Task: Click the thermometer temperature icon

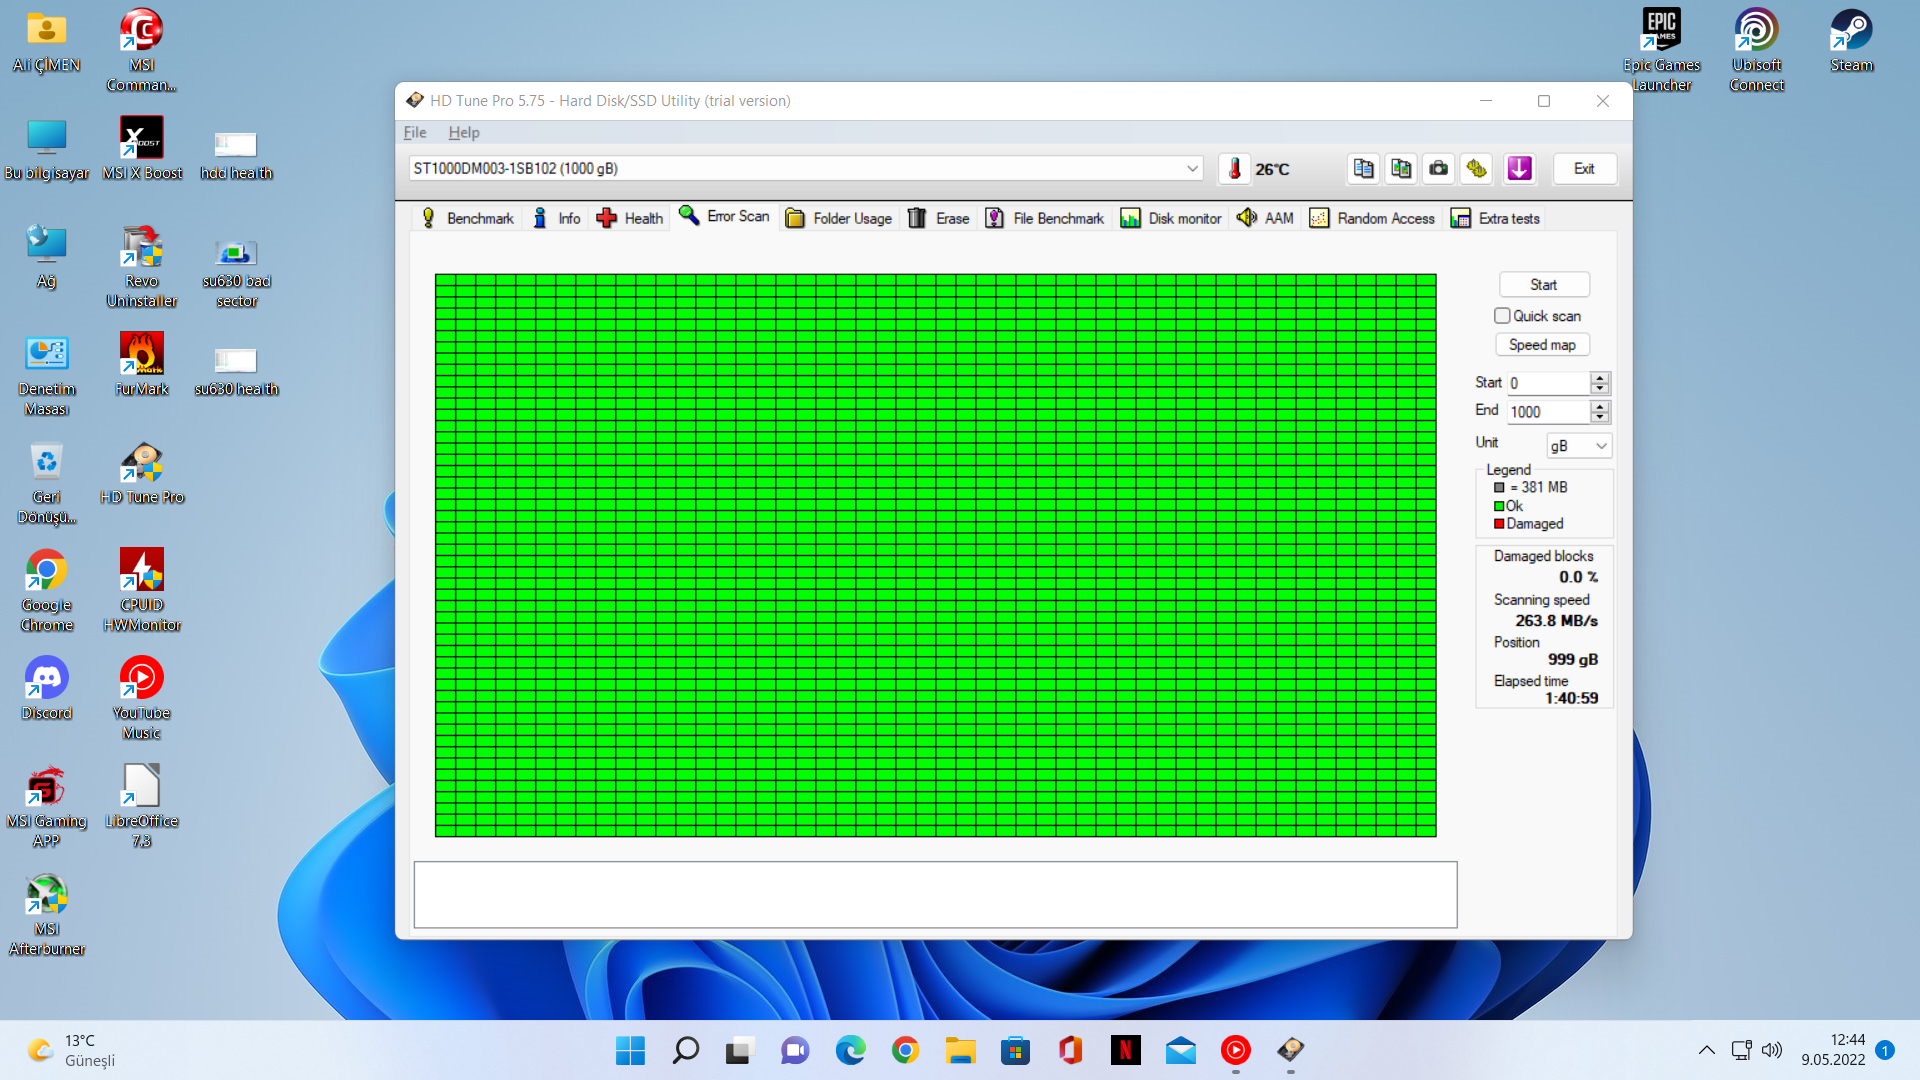Action: point(1234,169)
